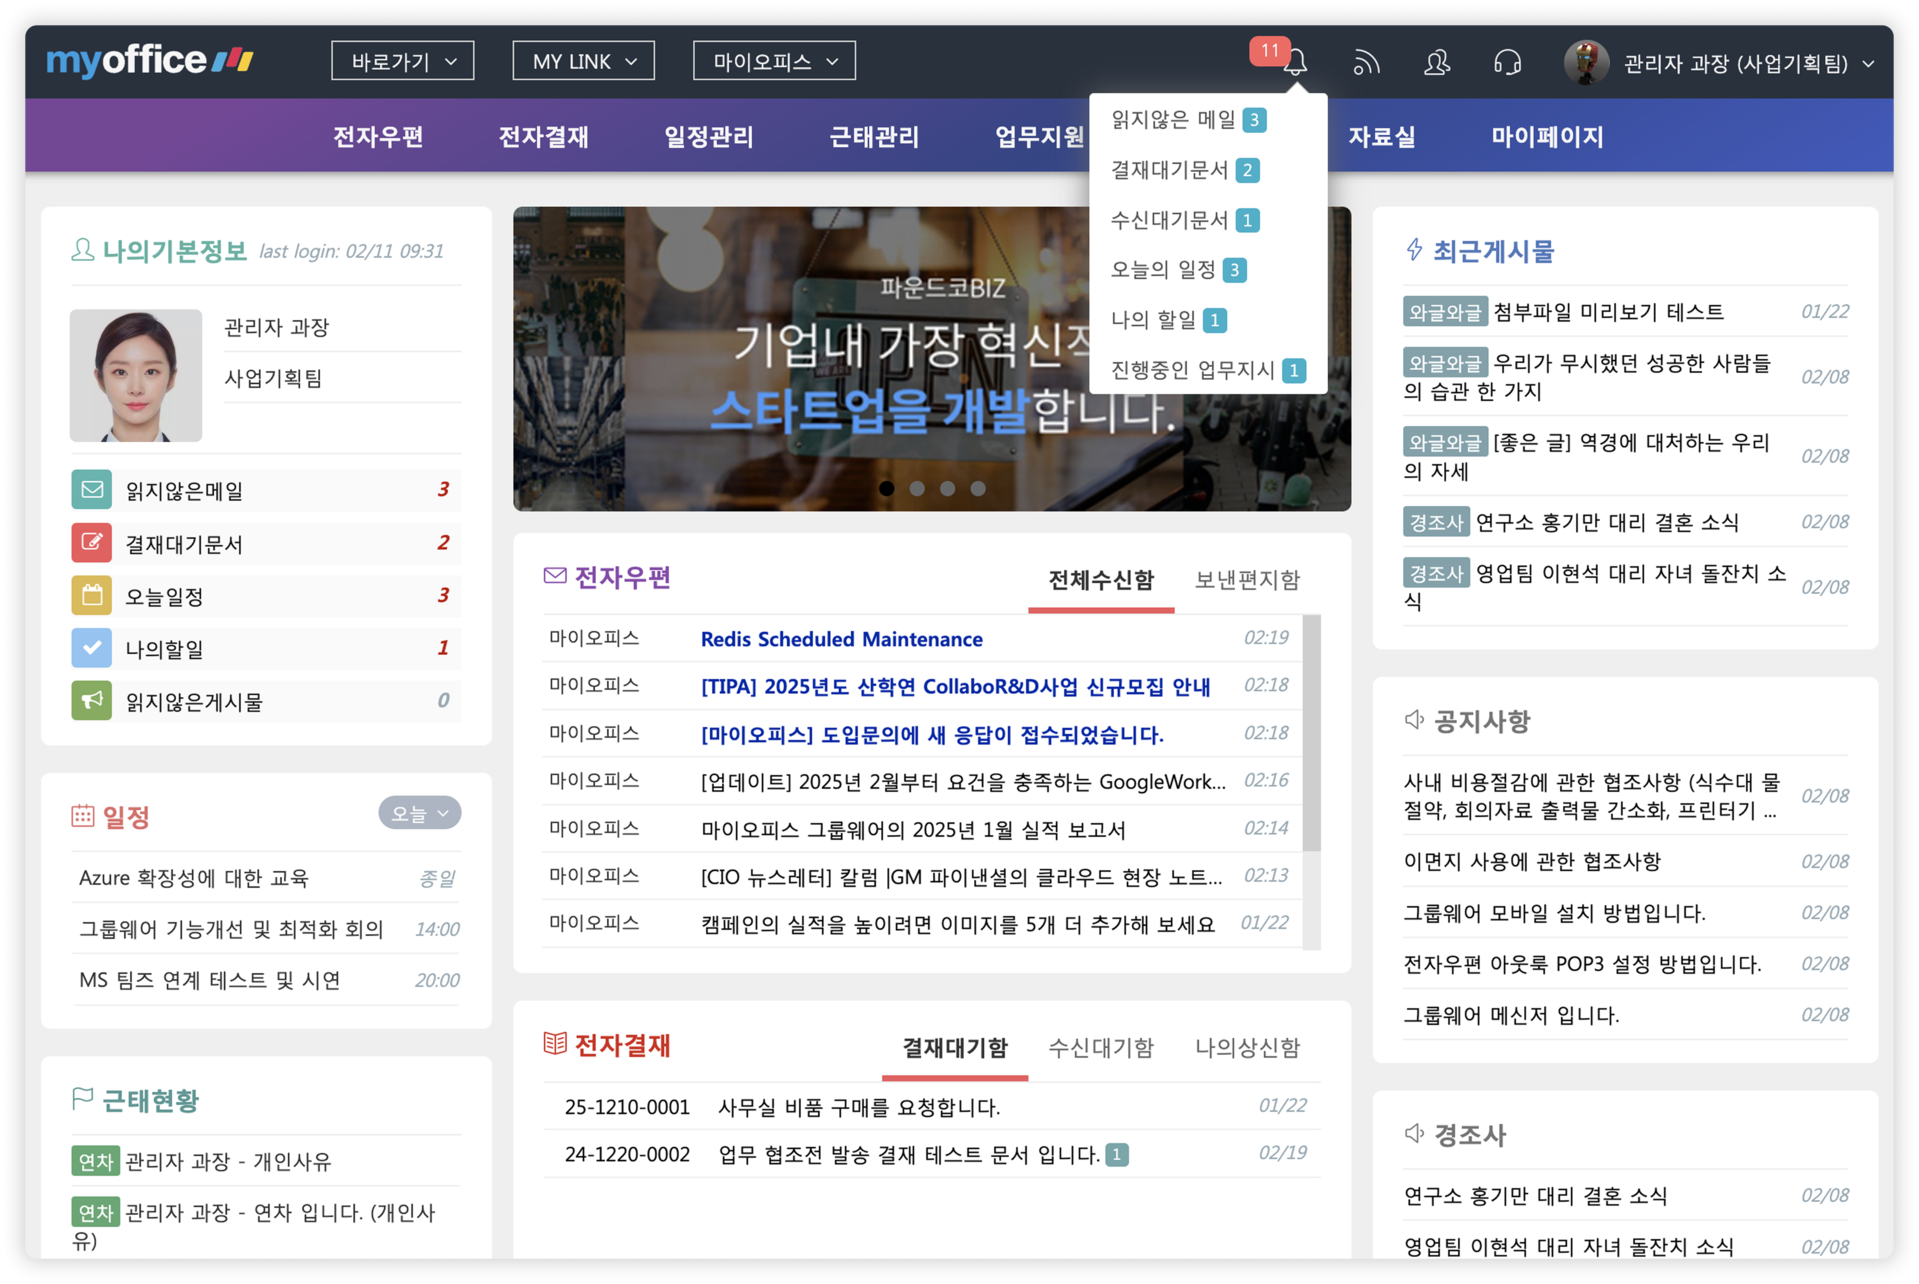
Task: Click the checkmark icon beside 나의할일
Action: click(x=92, y=648)
